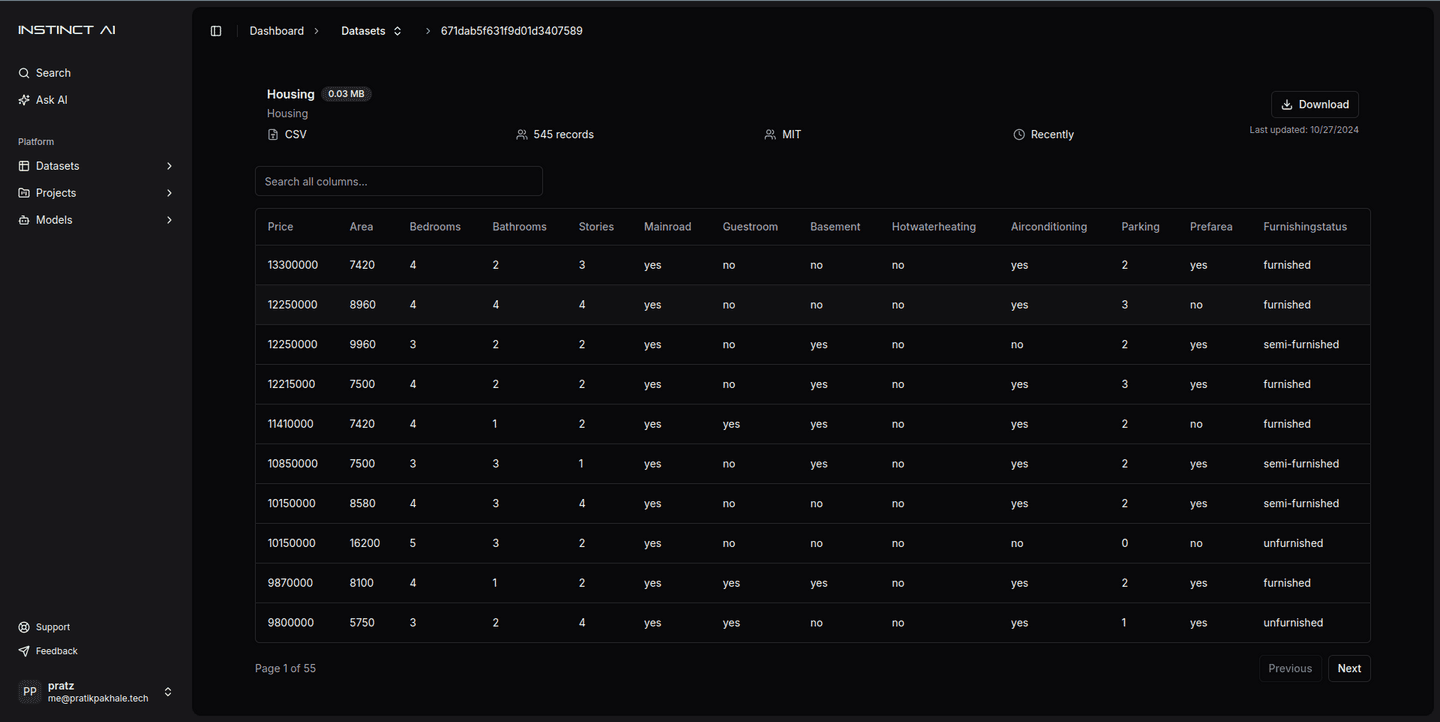This screenshot has height=722, width=1440.
Task: Expand the Projects sidebar chevron
Action: point(169,193)
